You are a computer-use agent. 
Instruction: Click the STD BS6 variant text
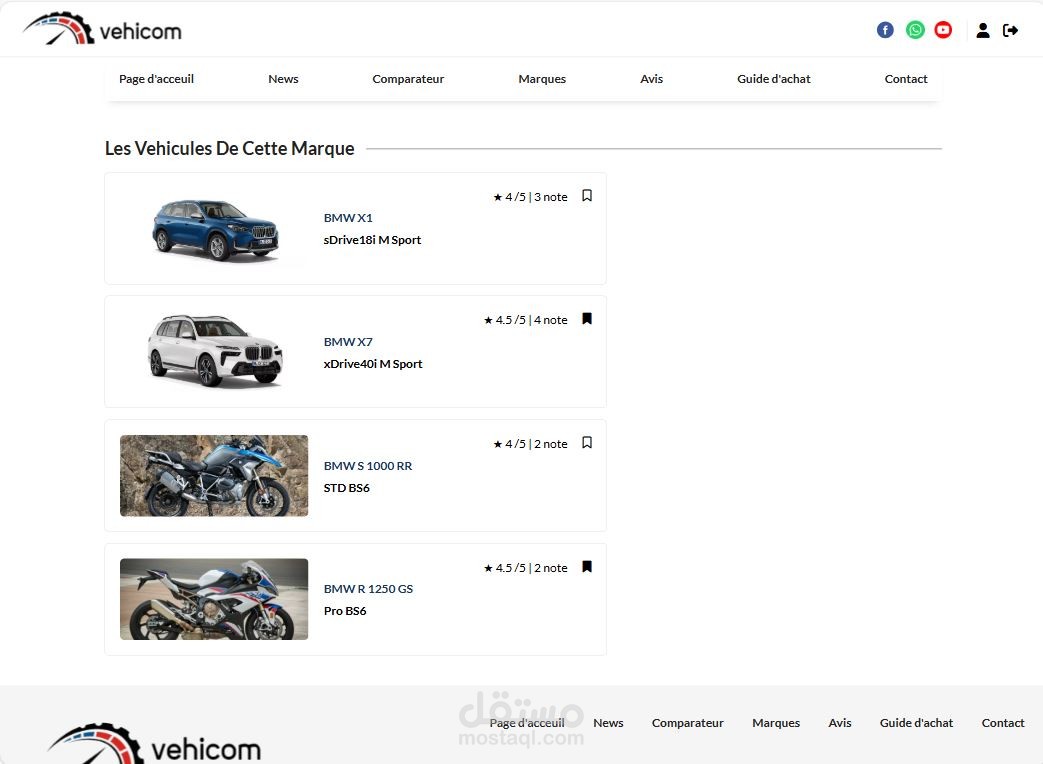[346, 487]
